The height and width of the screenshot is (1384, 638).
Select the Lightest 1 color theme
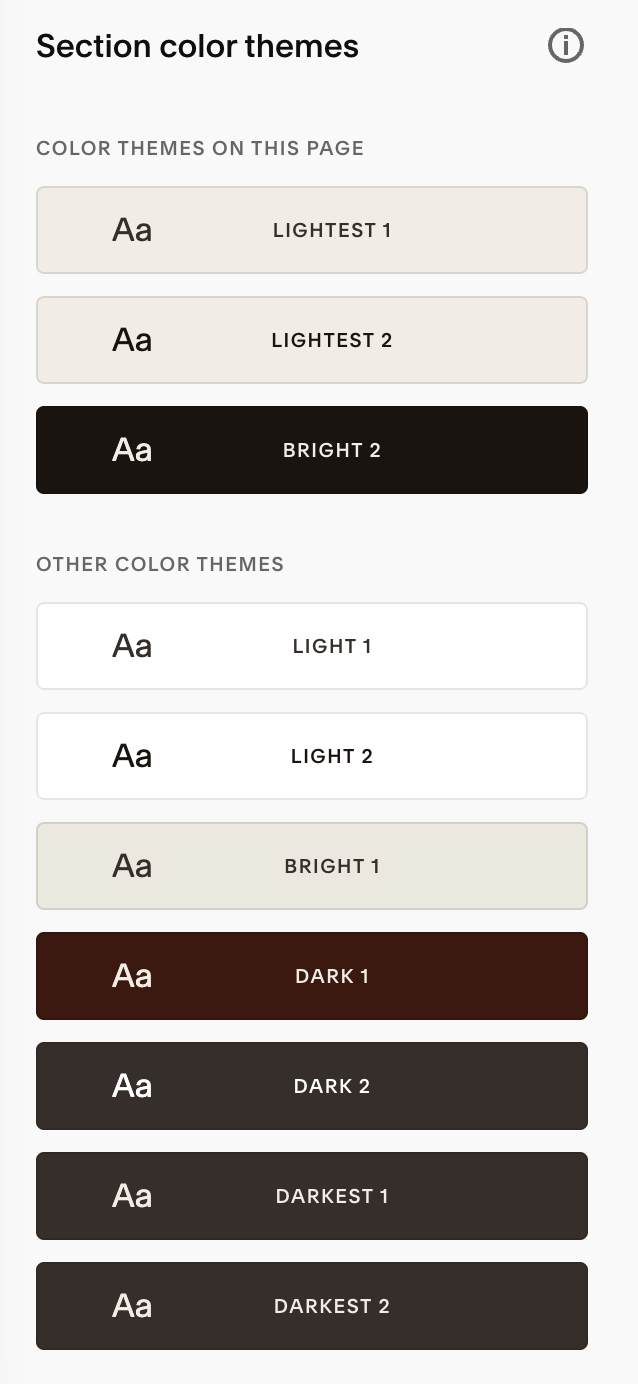[312, 230]
